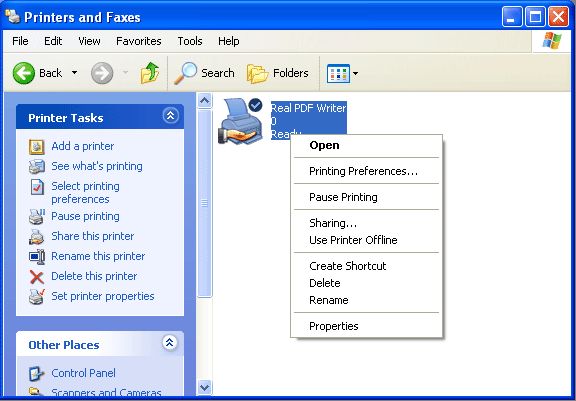Toggle the Folders pane button
576x401 pixels.
tap(278, 73)
